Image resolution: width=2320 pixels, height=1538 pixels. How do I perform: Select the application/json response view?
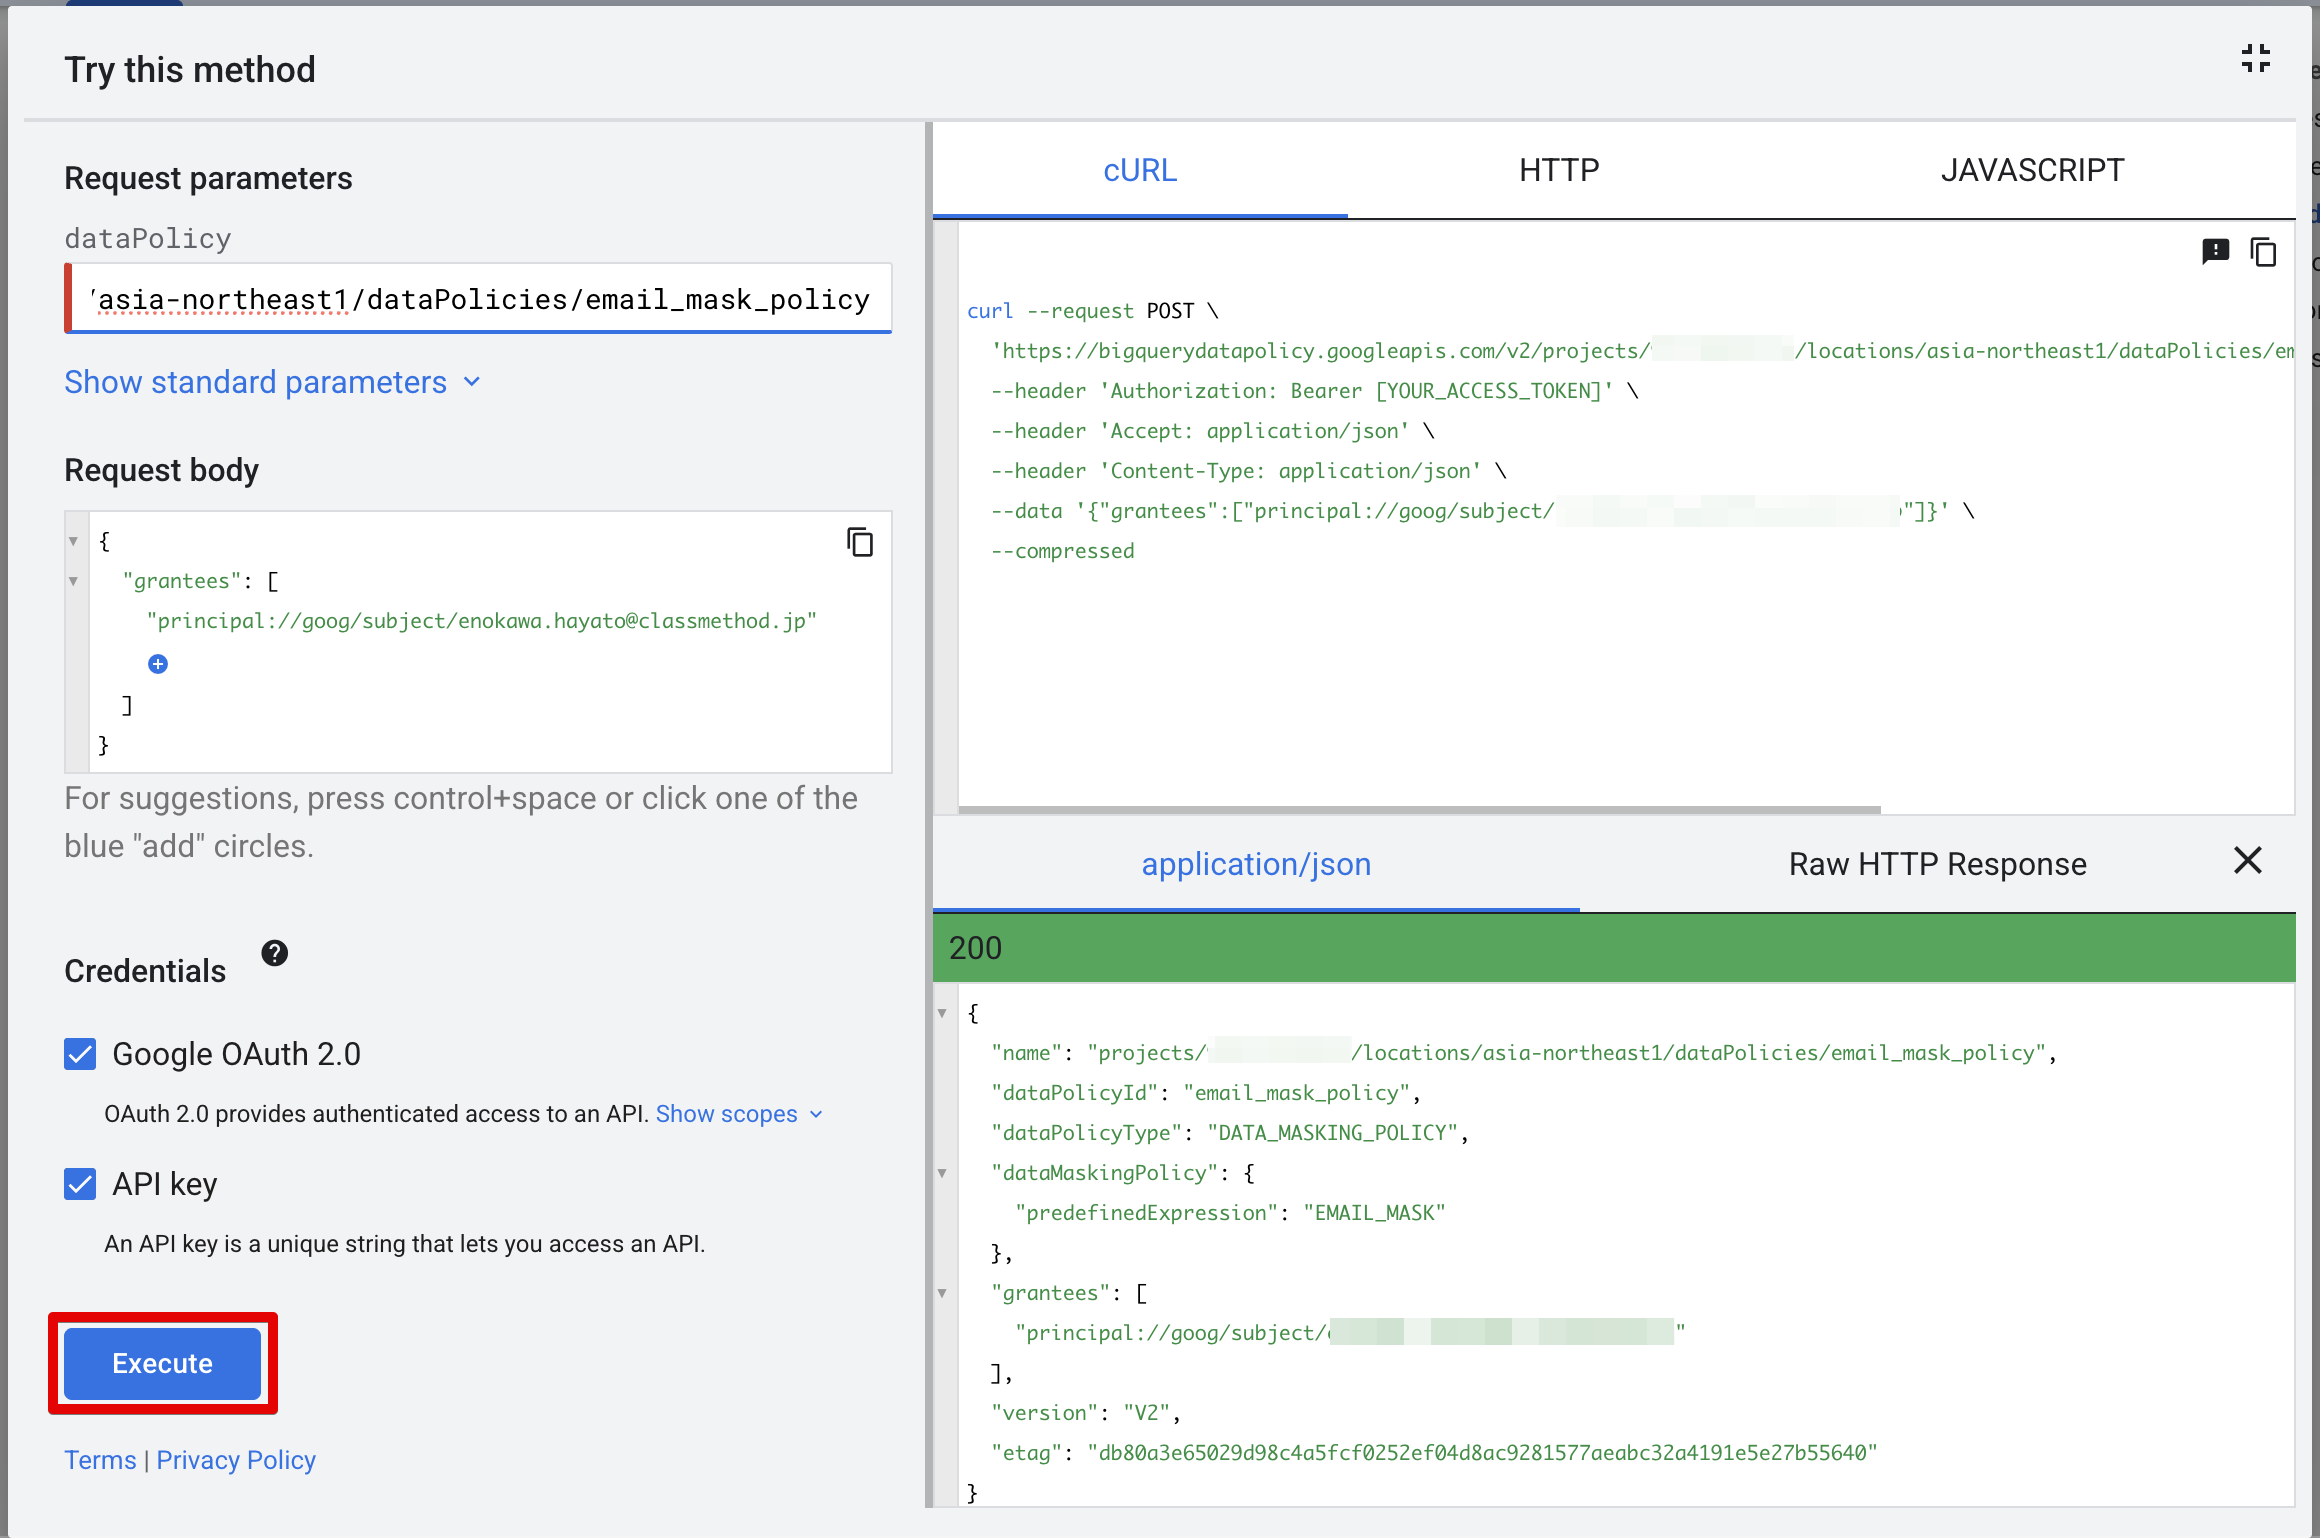pos(1256,863)
